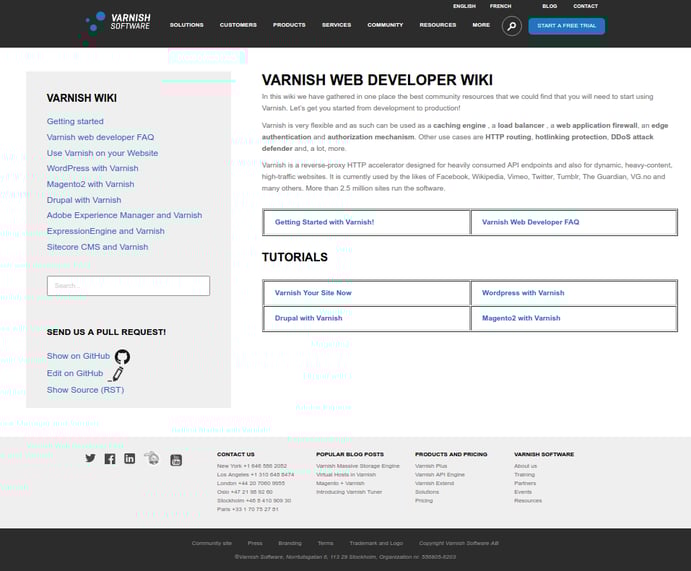The width and height of the screenshot is (691, 571).
Task: Click Show on GitHub link
Action: pyautogui.click(x=78, y=356)
